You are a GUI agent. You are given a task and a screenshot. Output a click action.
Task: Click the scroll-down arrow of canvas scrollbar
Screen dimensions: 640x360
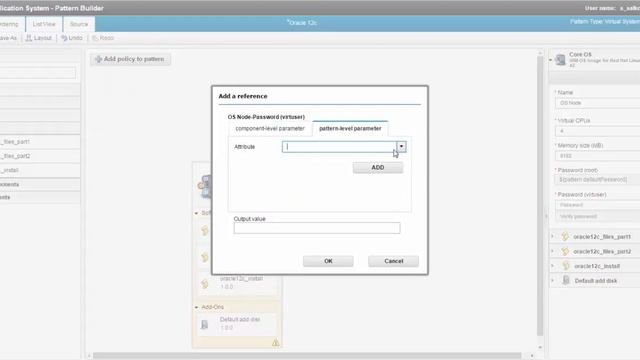[x=540, y=347]
